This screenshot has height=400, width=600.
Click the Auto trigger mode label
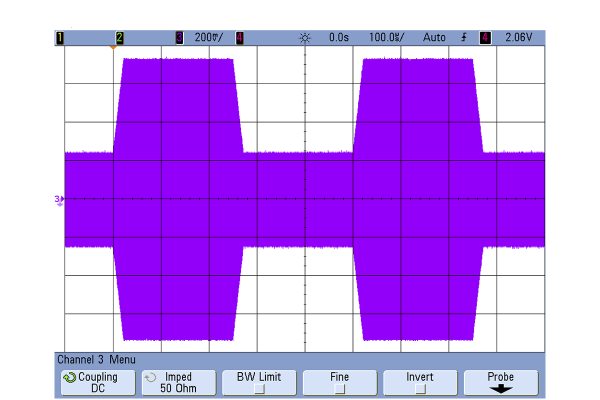tap(434, 37)
